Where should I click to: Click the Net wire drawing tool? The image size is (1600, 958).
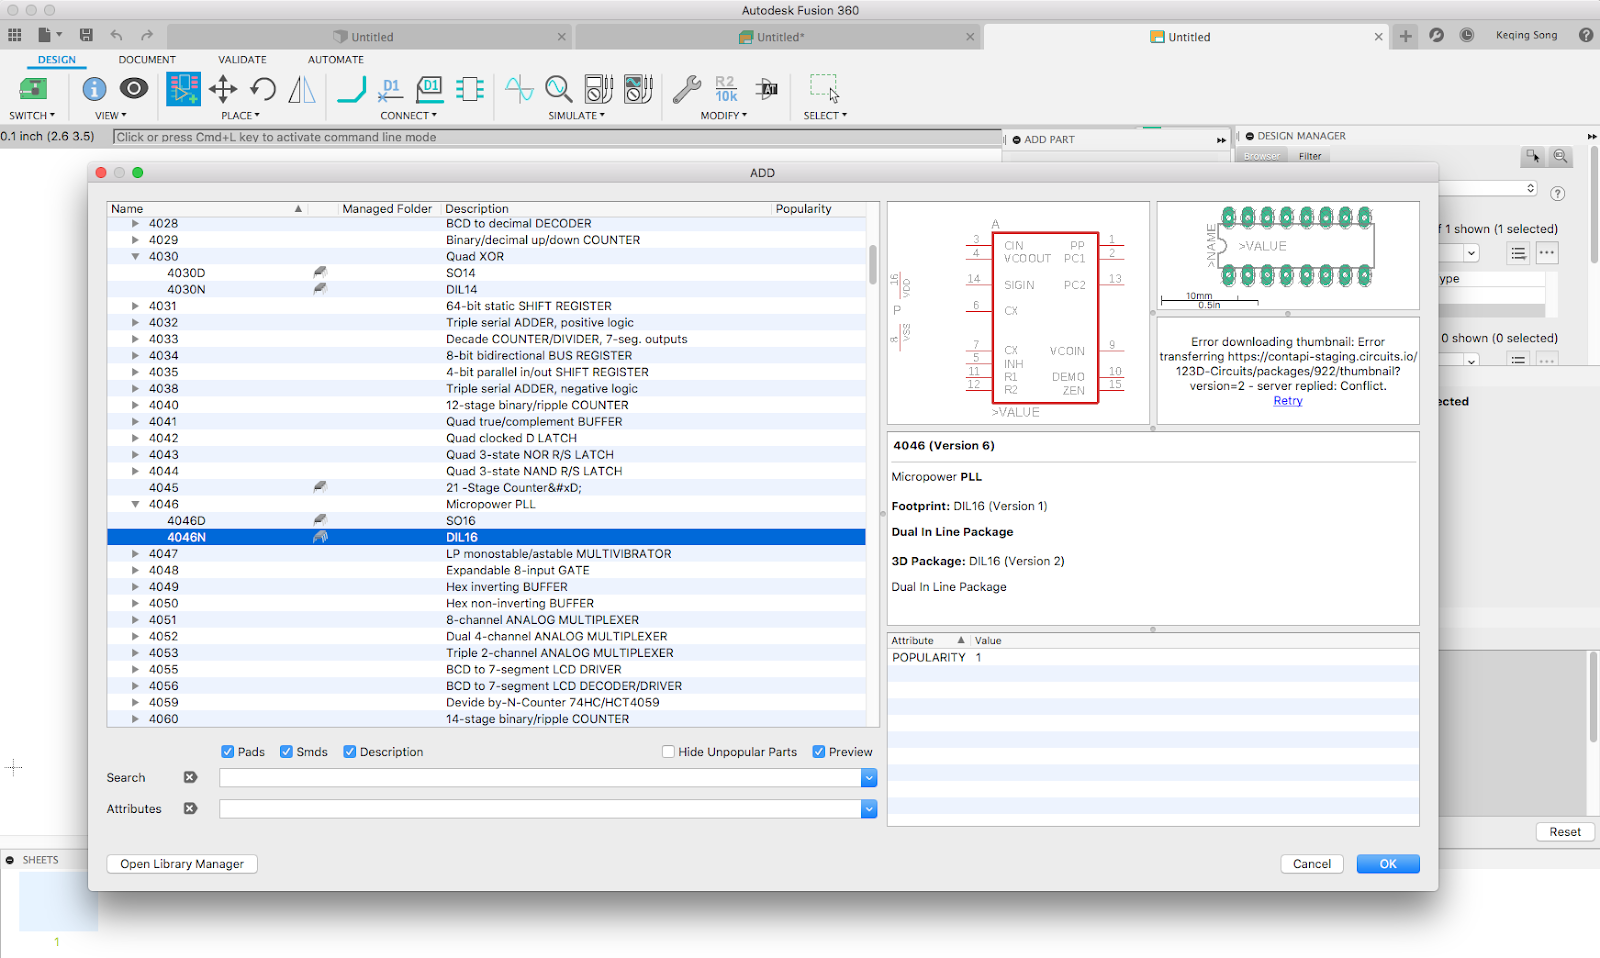(351, 89)
